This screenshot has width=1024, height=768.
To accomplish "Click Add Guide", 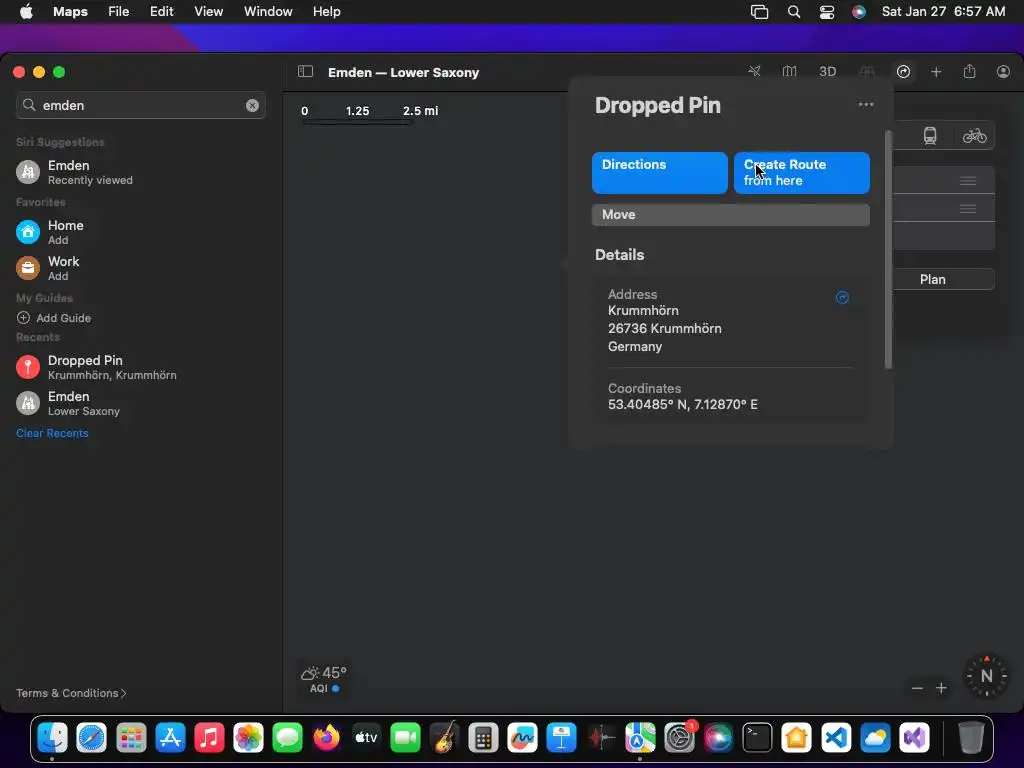I will 54,318.
